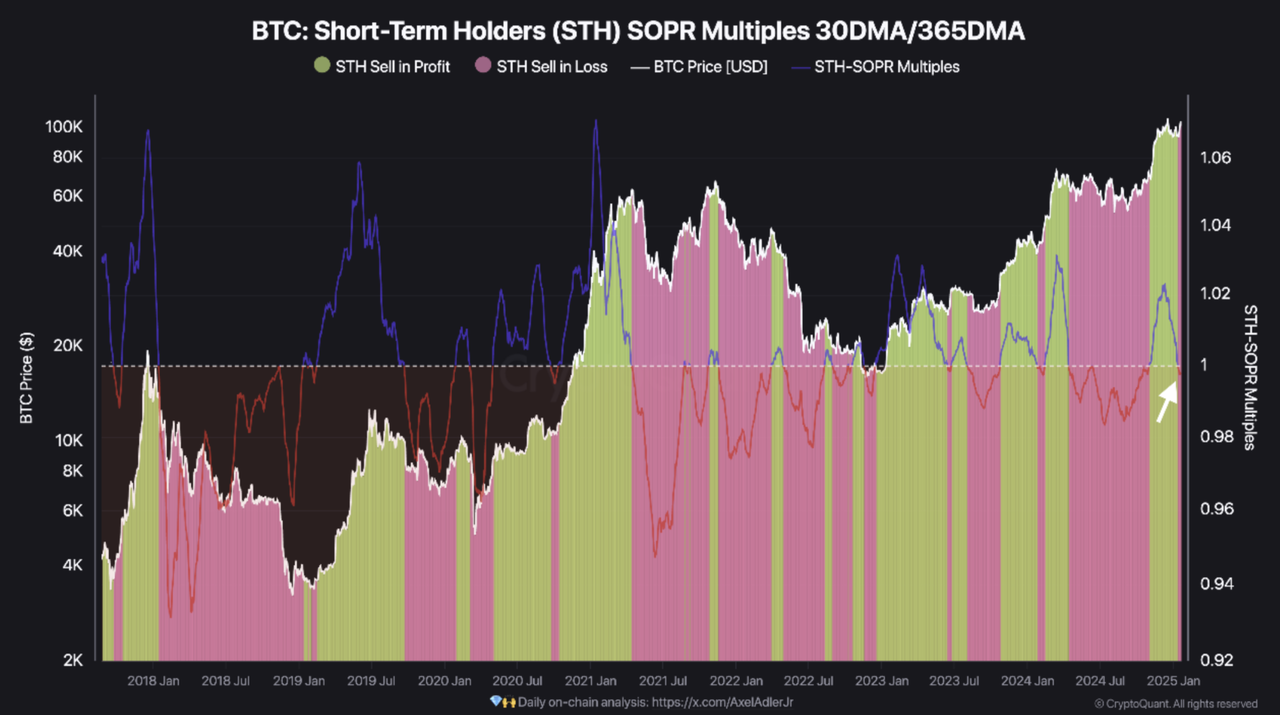Click the 2020 Jul date label

517,681
